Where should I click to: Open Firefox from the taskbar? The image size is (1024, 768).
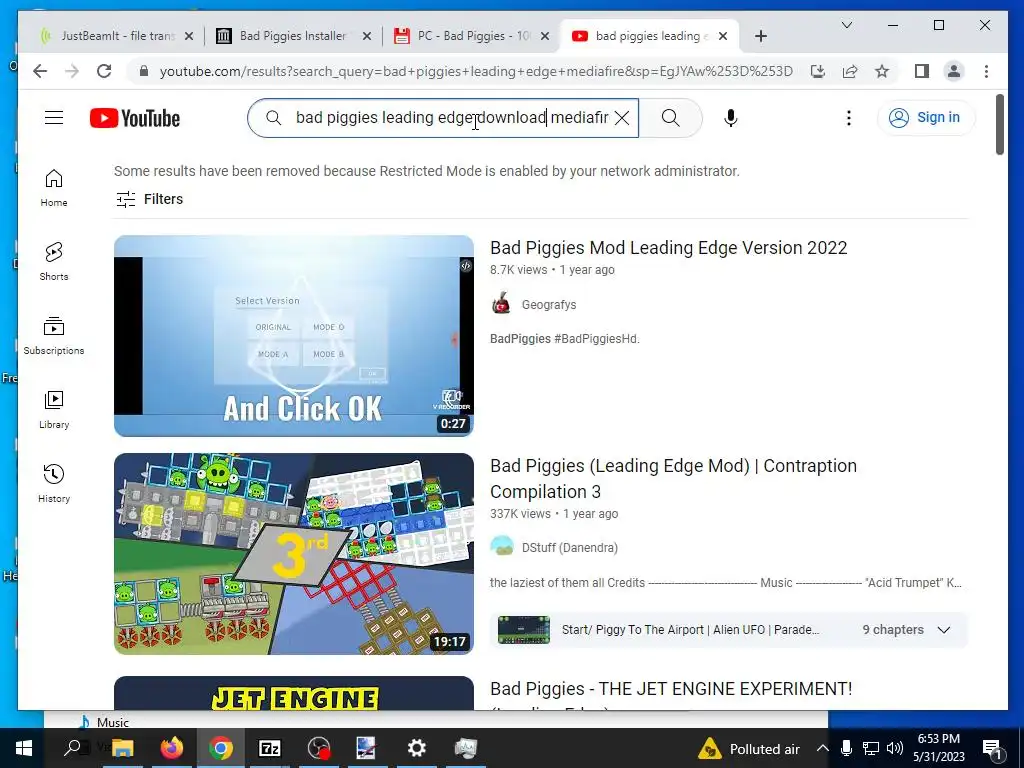(x=172, y=748)
